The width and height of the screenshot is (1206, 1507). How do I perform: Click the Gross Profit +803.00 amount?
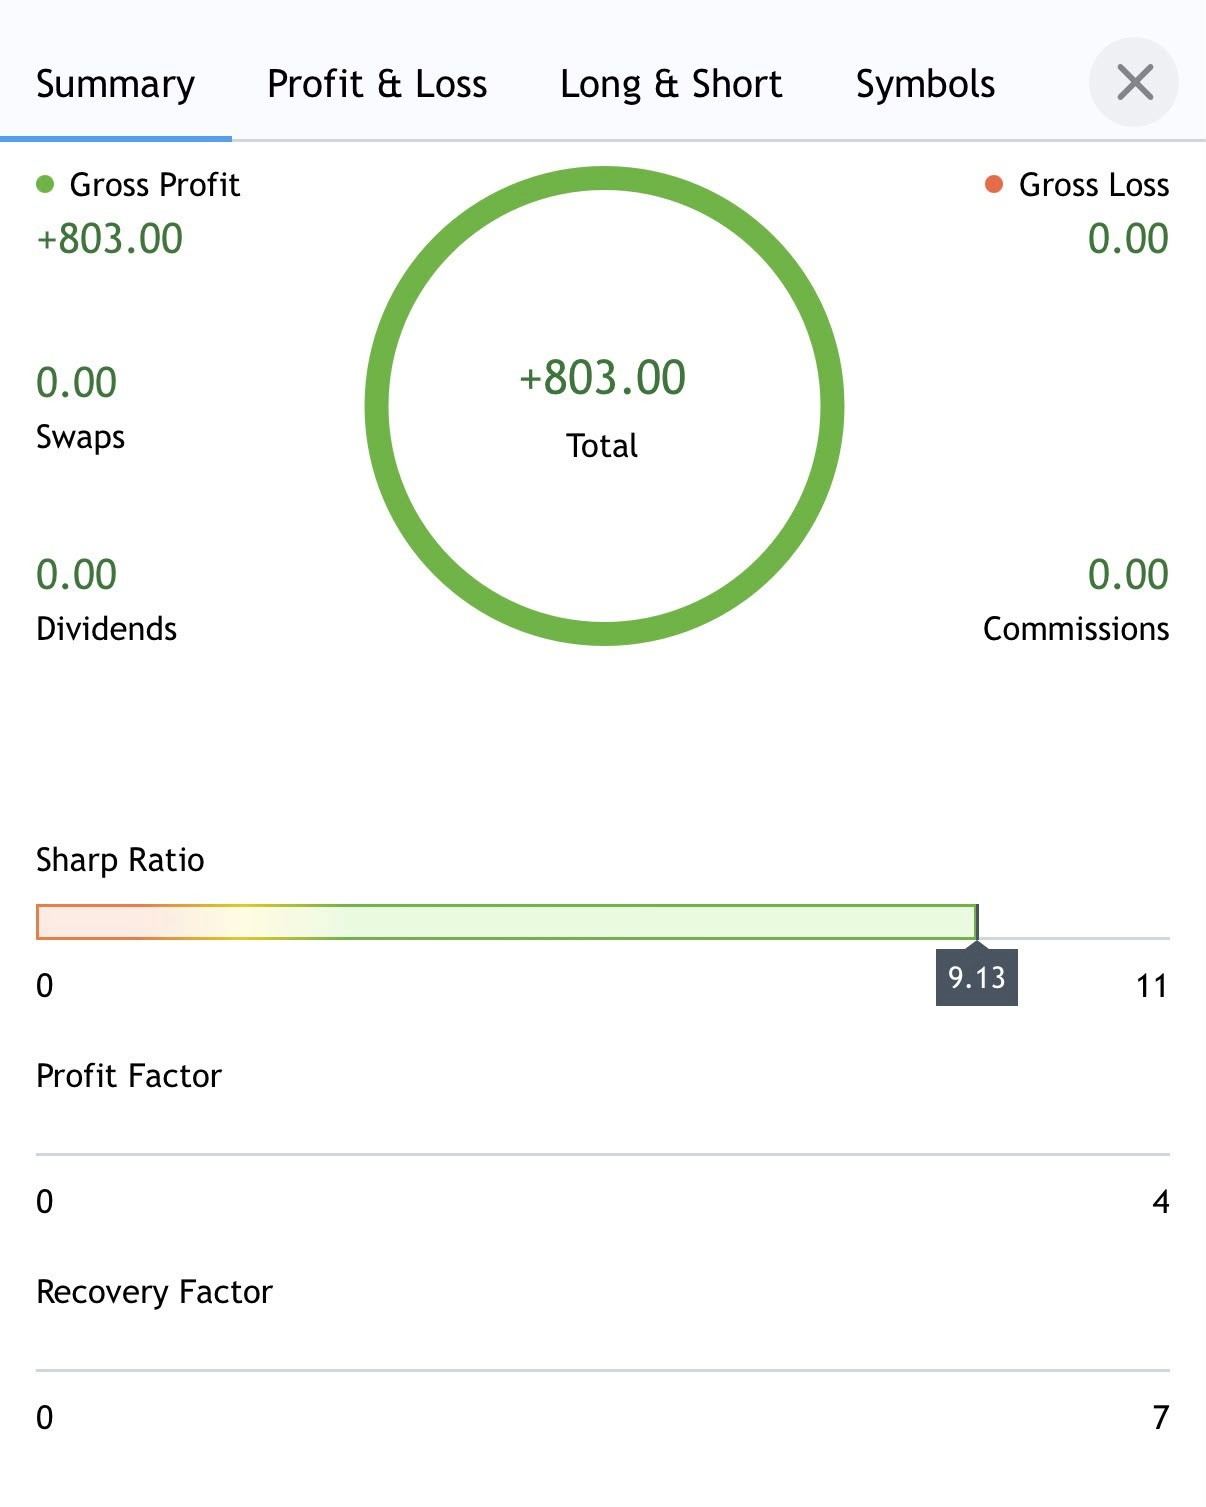[x=110, y=239]
